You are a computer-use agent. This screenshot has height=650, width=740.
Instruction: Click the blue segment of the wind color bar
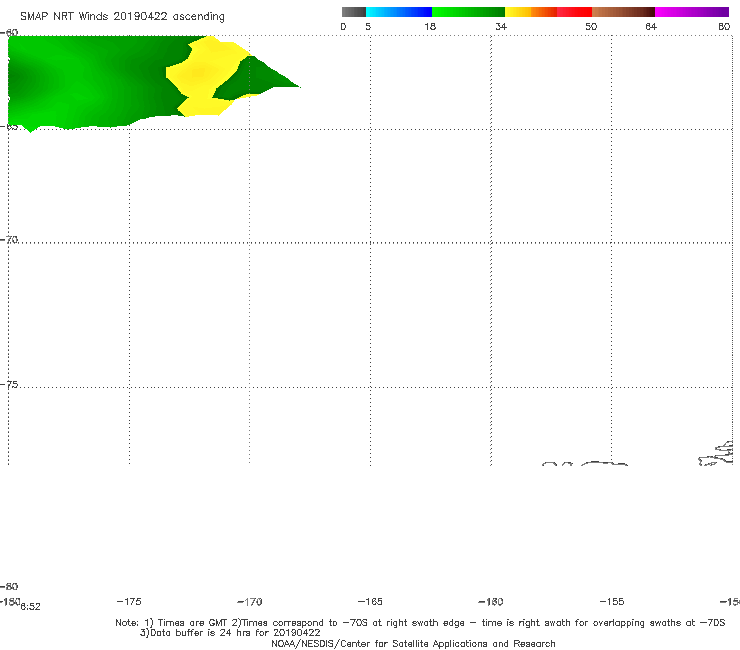399,12
